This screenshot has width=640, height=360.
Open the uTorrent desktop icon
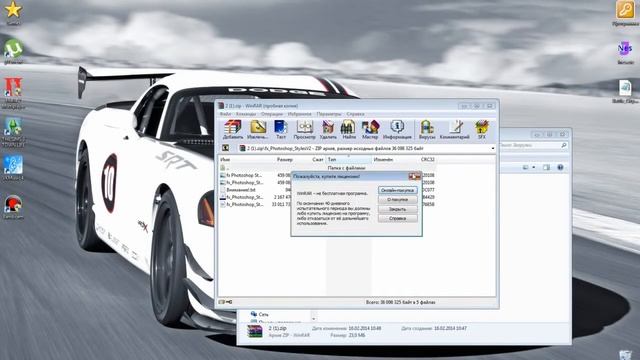(13, 51)
